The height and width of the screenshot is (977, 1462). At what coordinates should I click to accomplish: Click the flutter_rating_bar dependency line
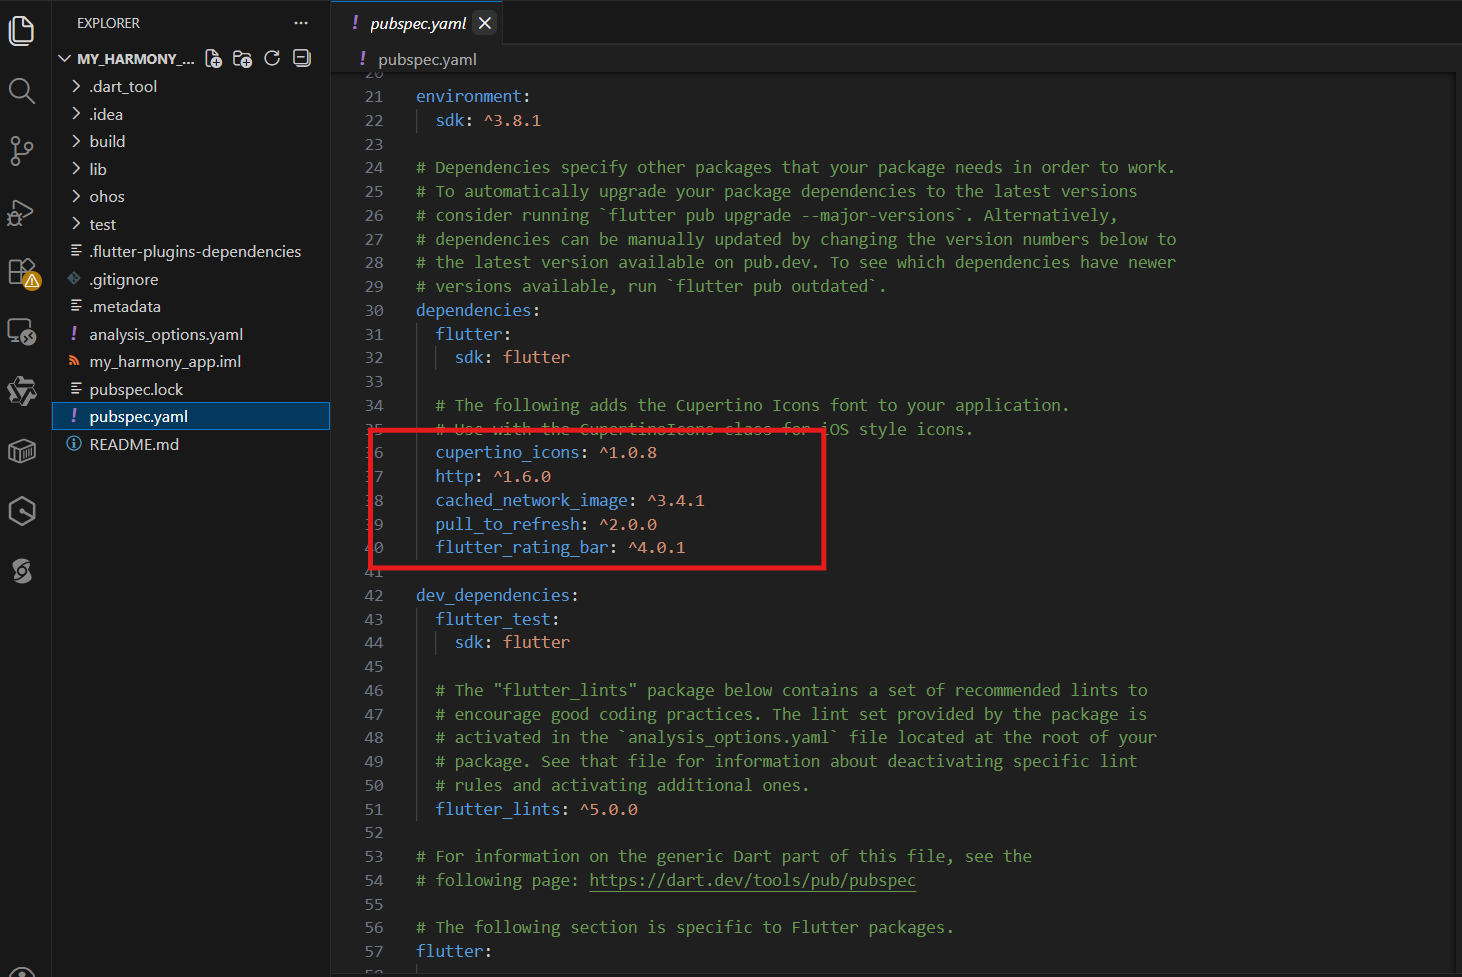point(560,547)
